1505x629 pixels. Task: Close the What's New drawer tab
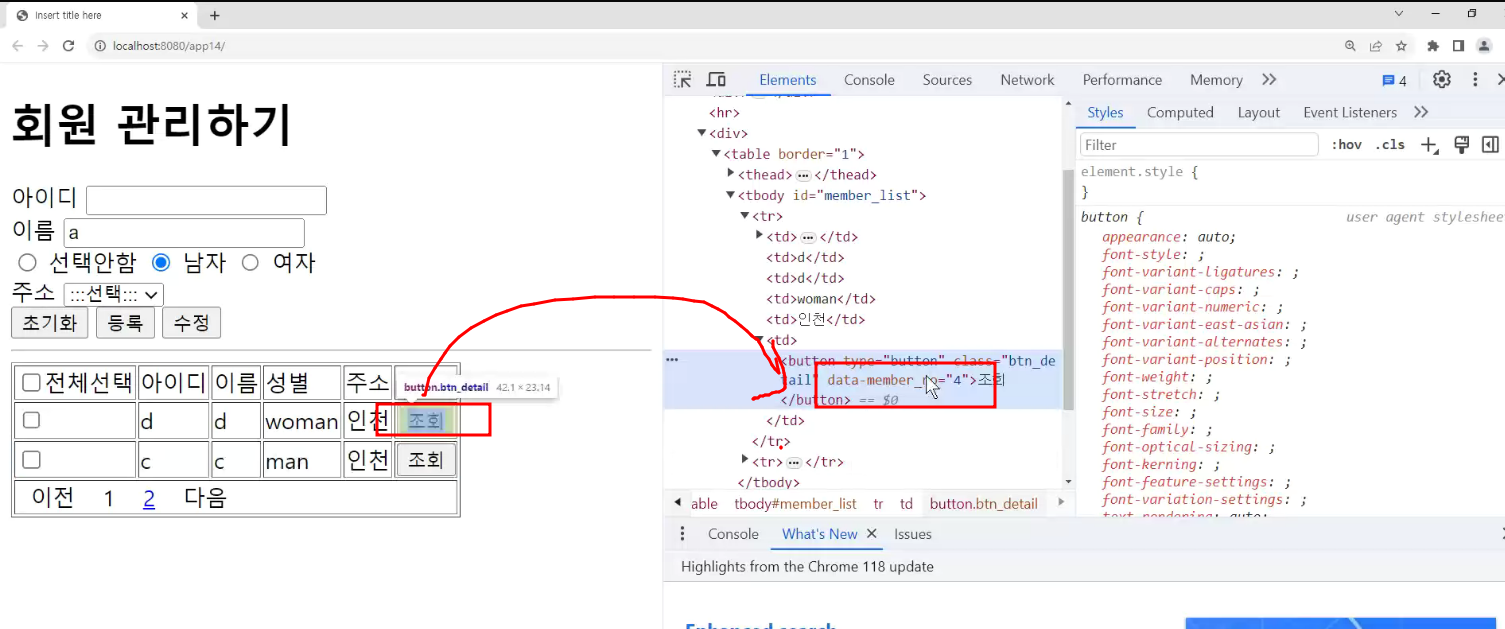pos(871,534)
